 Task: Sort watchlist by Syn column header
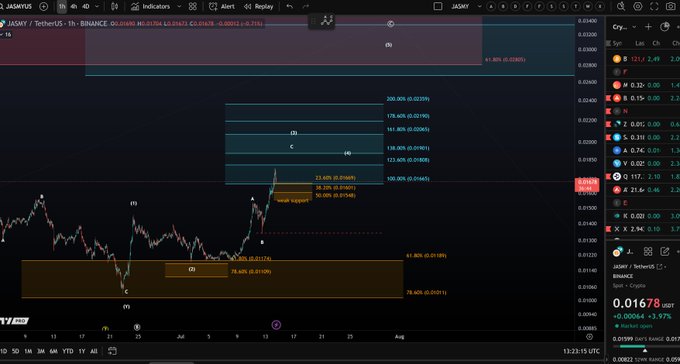(x=617, y=43)
